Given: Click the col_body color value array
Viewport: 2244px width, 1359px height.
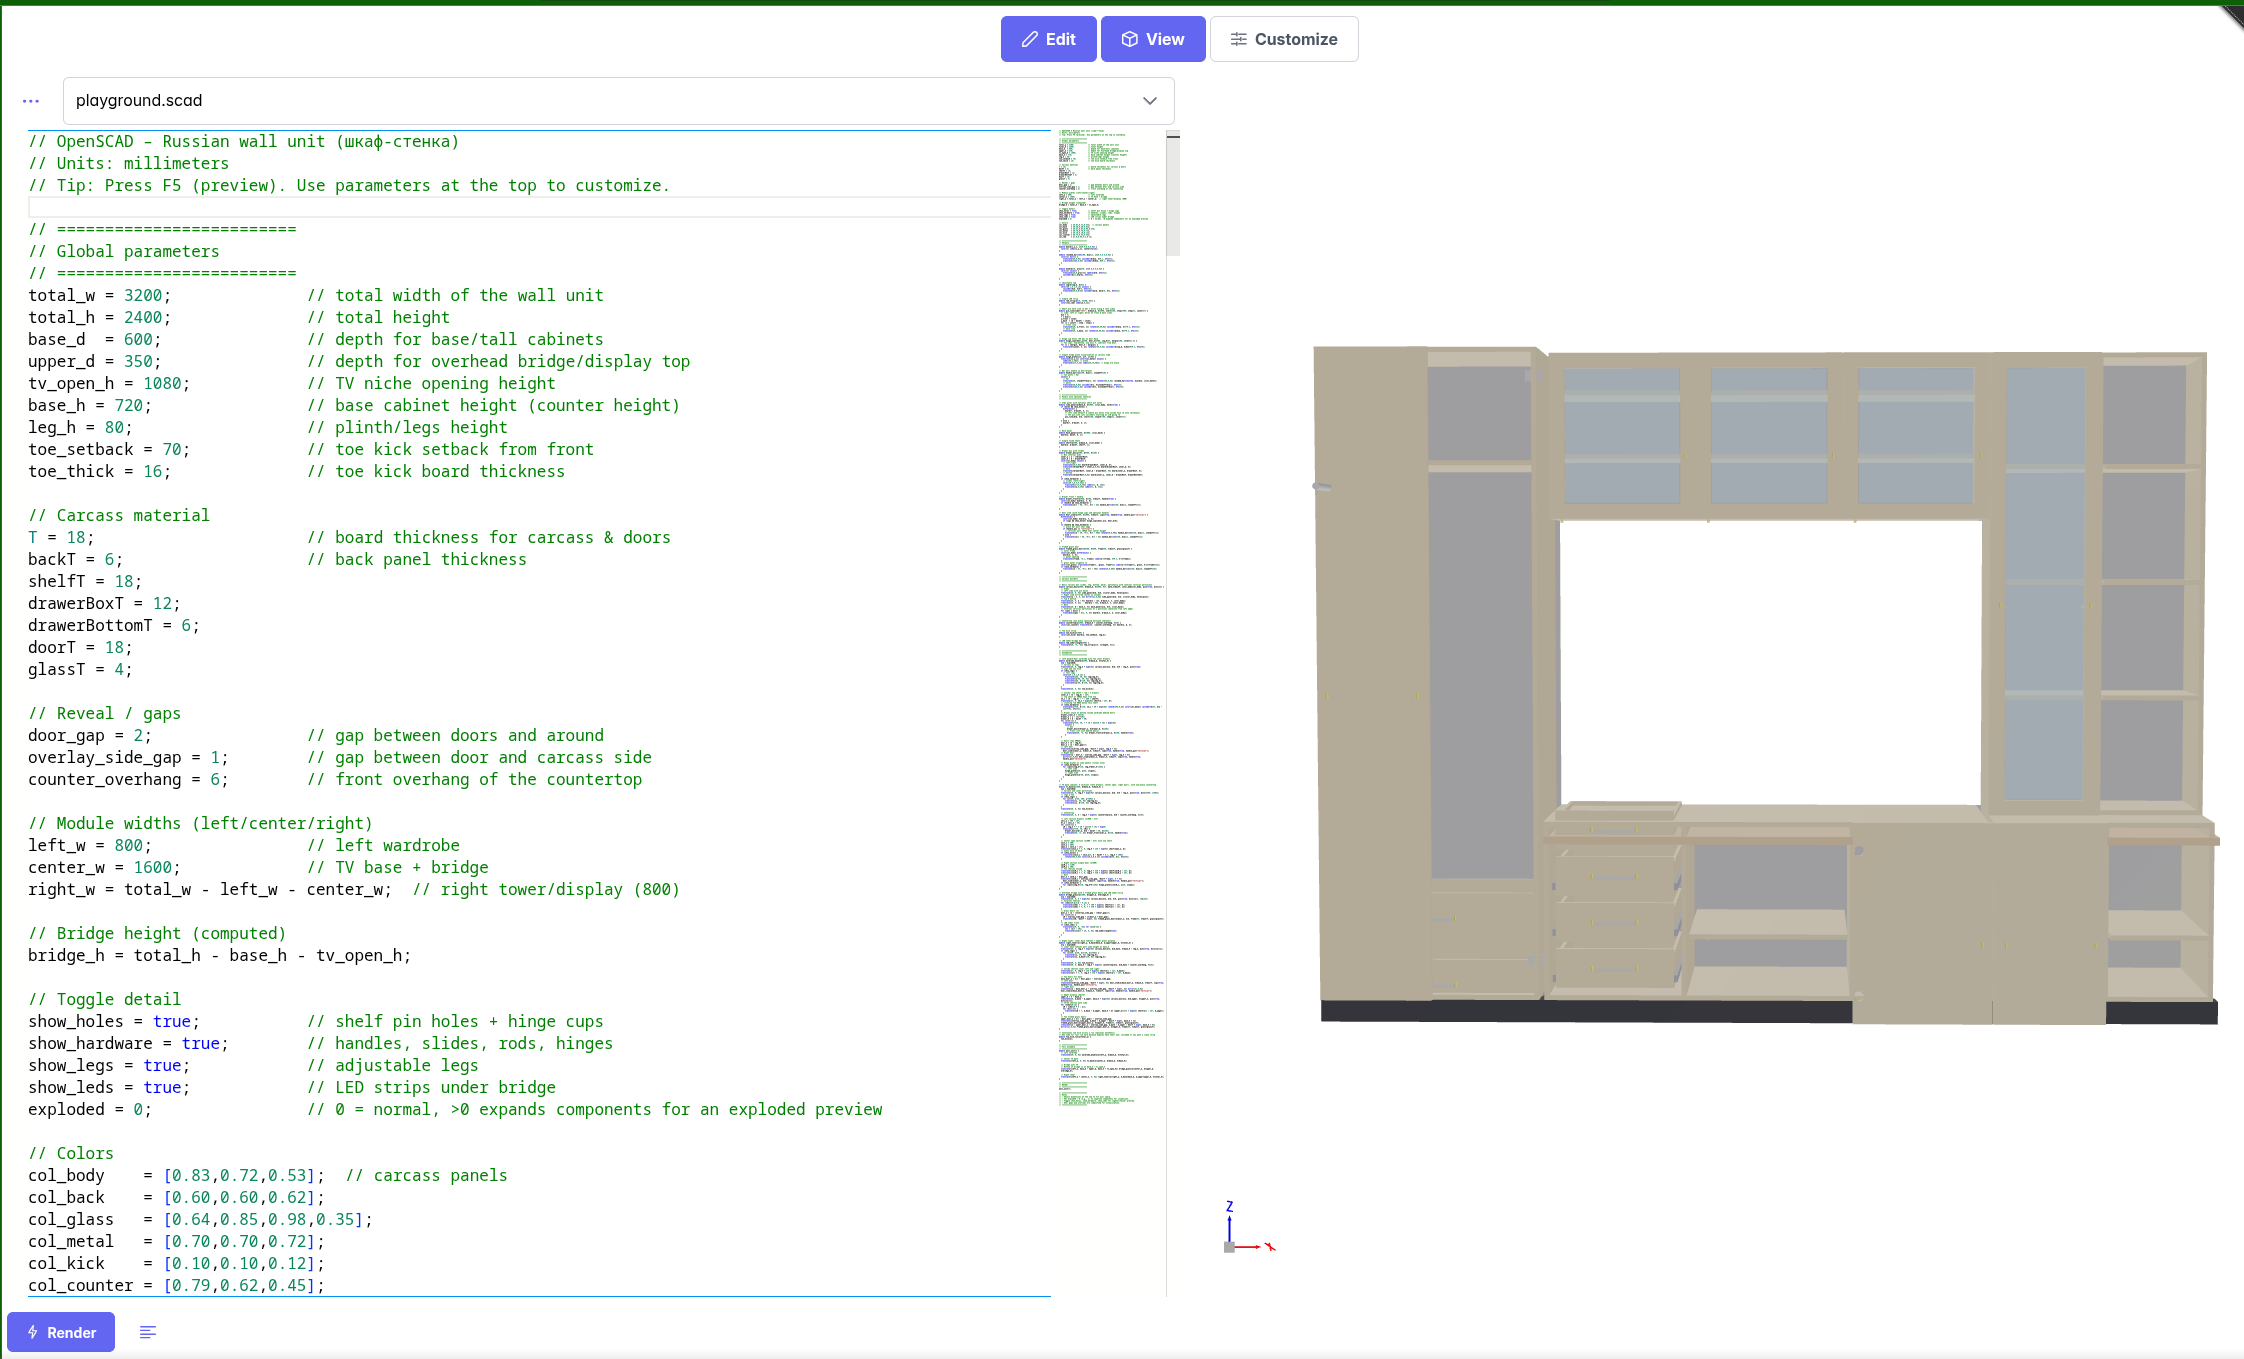Looking at the screenshot, I should [x=240, y=1175].
